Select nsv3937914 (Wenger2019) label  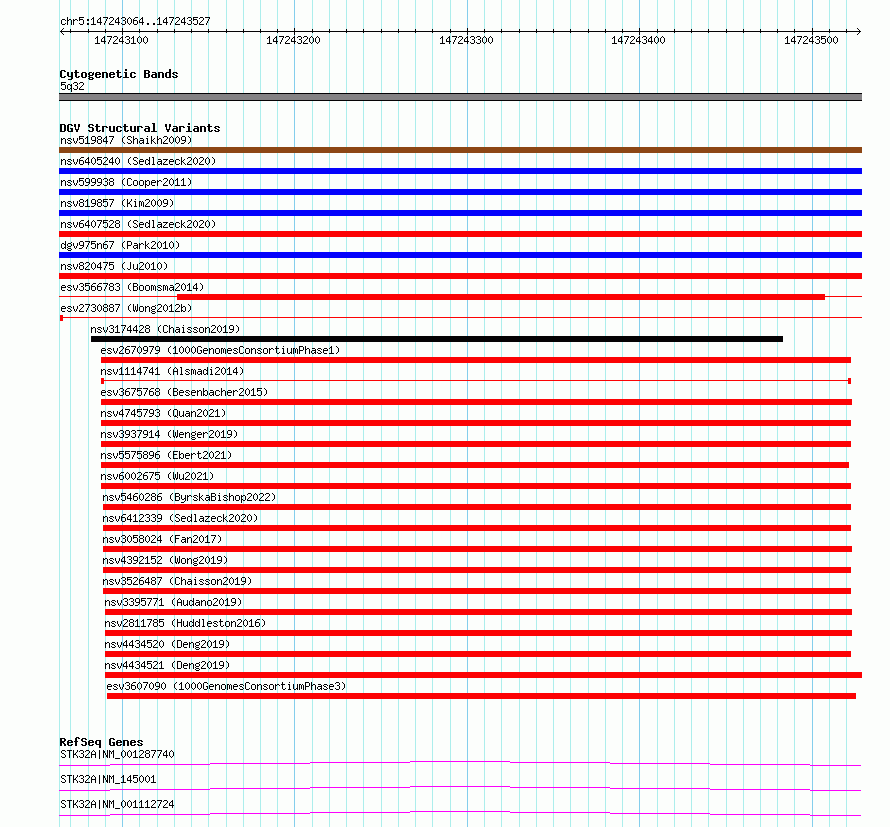pos(169,434)
